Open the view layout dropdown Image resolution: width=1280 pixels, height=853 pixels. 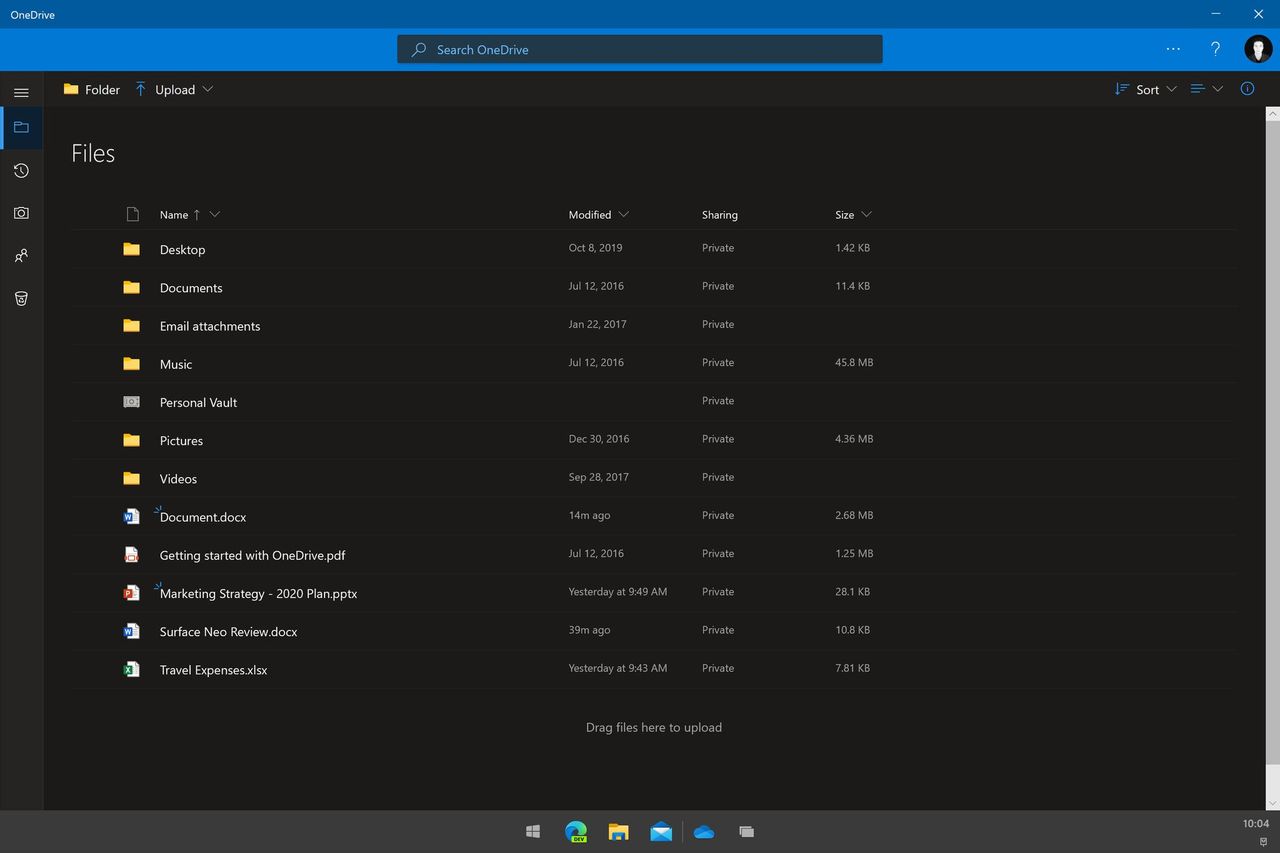[x=1207, y=89]
